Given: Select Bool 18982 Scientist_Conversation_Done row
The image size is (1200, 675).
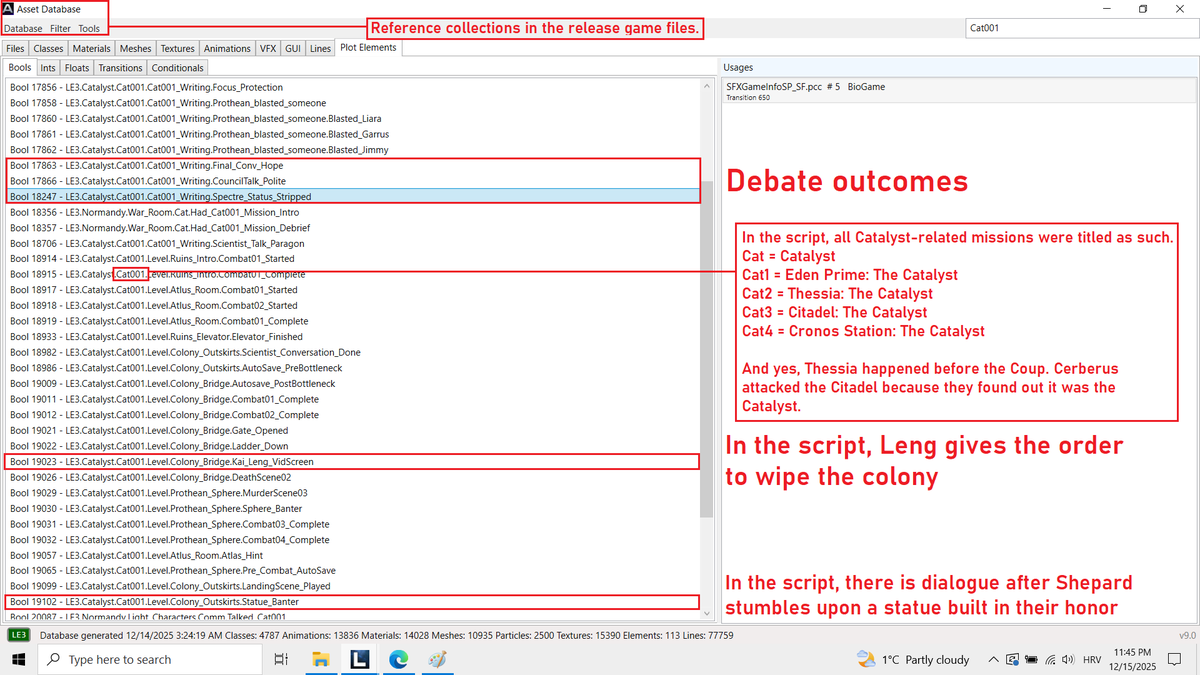Looking at the screenshot, I should [354, 352].
